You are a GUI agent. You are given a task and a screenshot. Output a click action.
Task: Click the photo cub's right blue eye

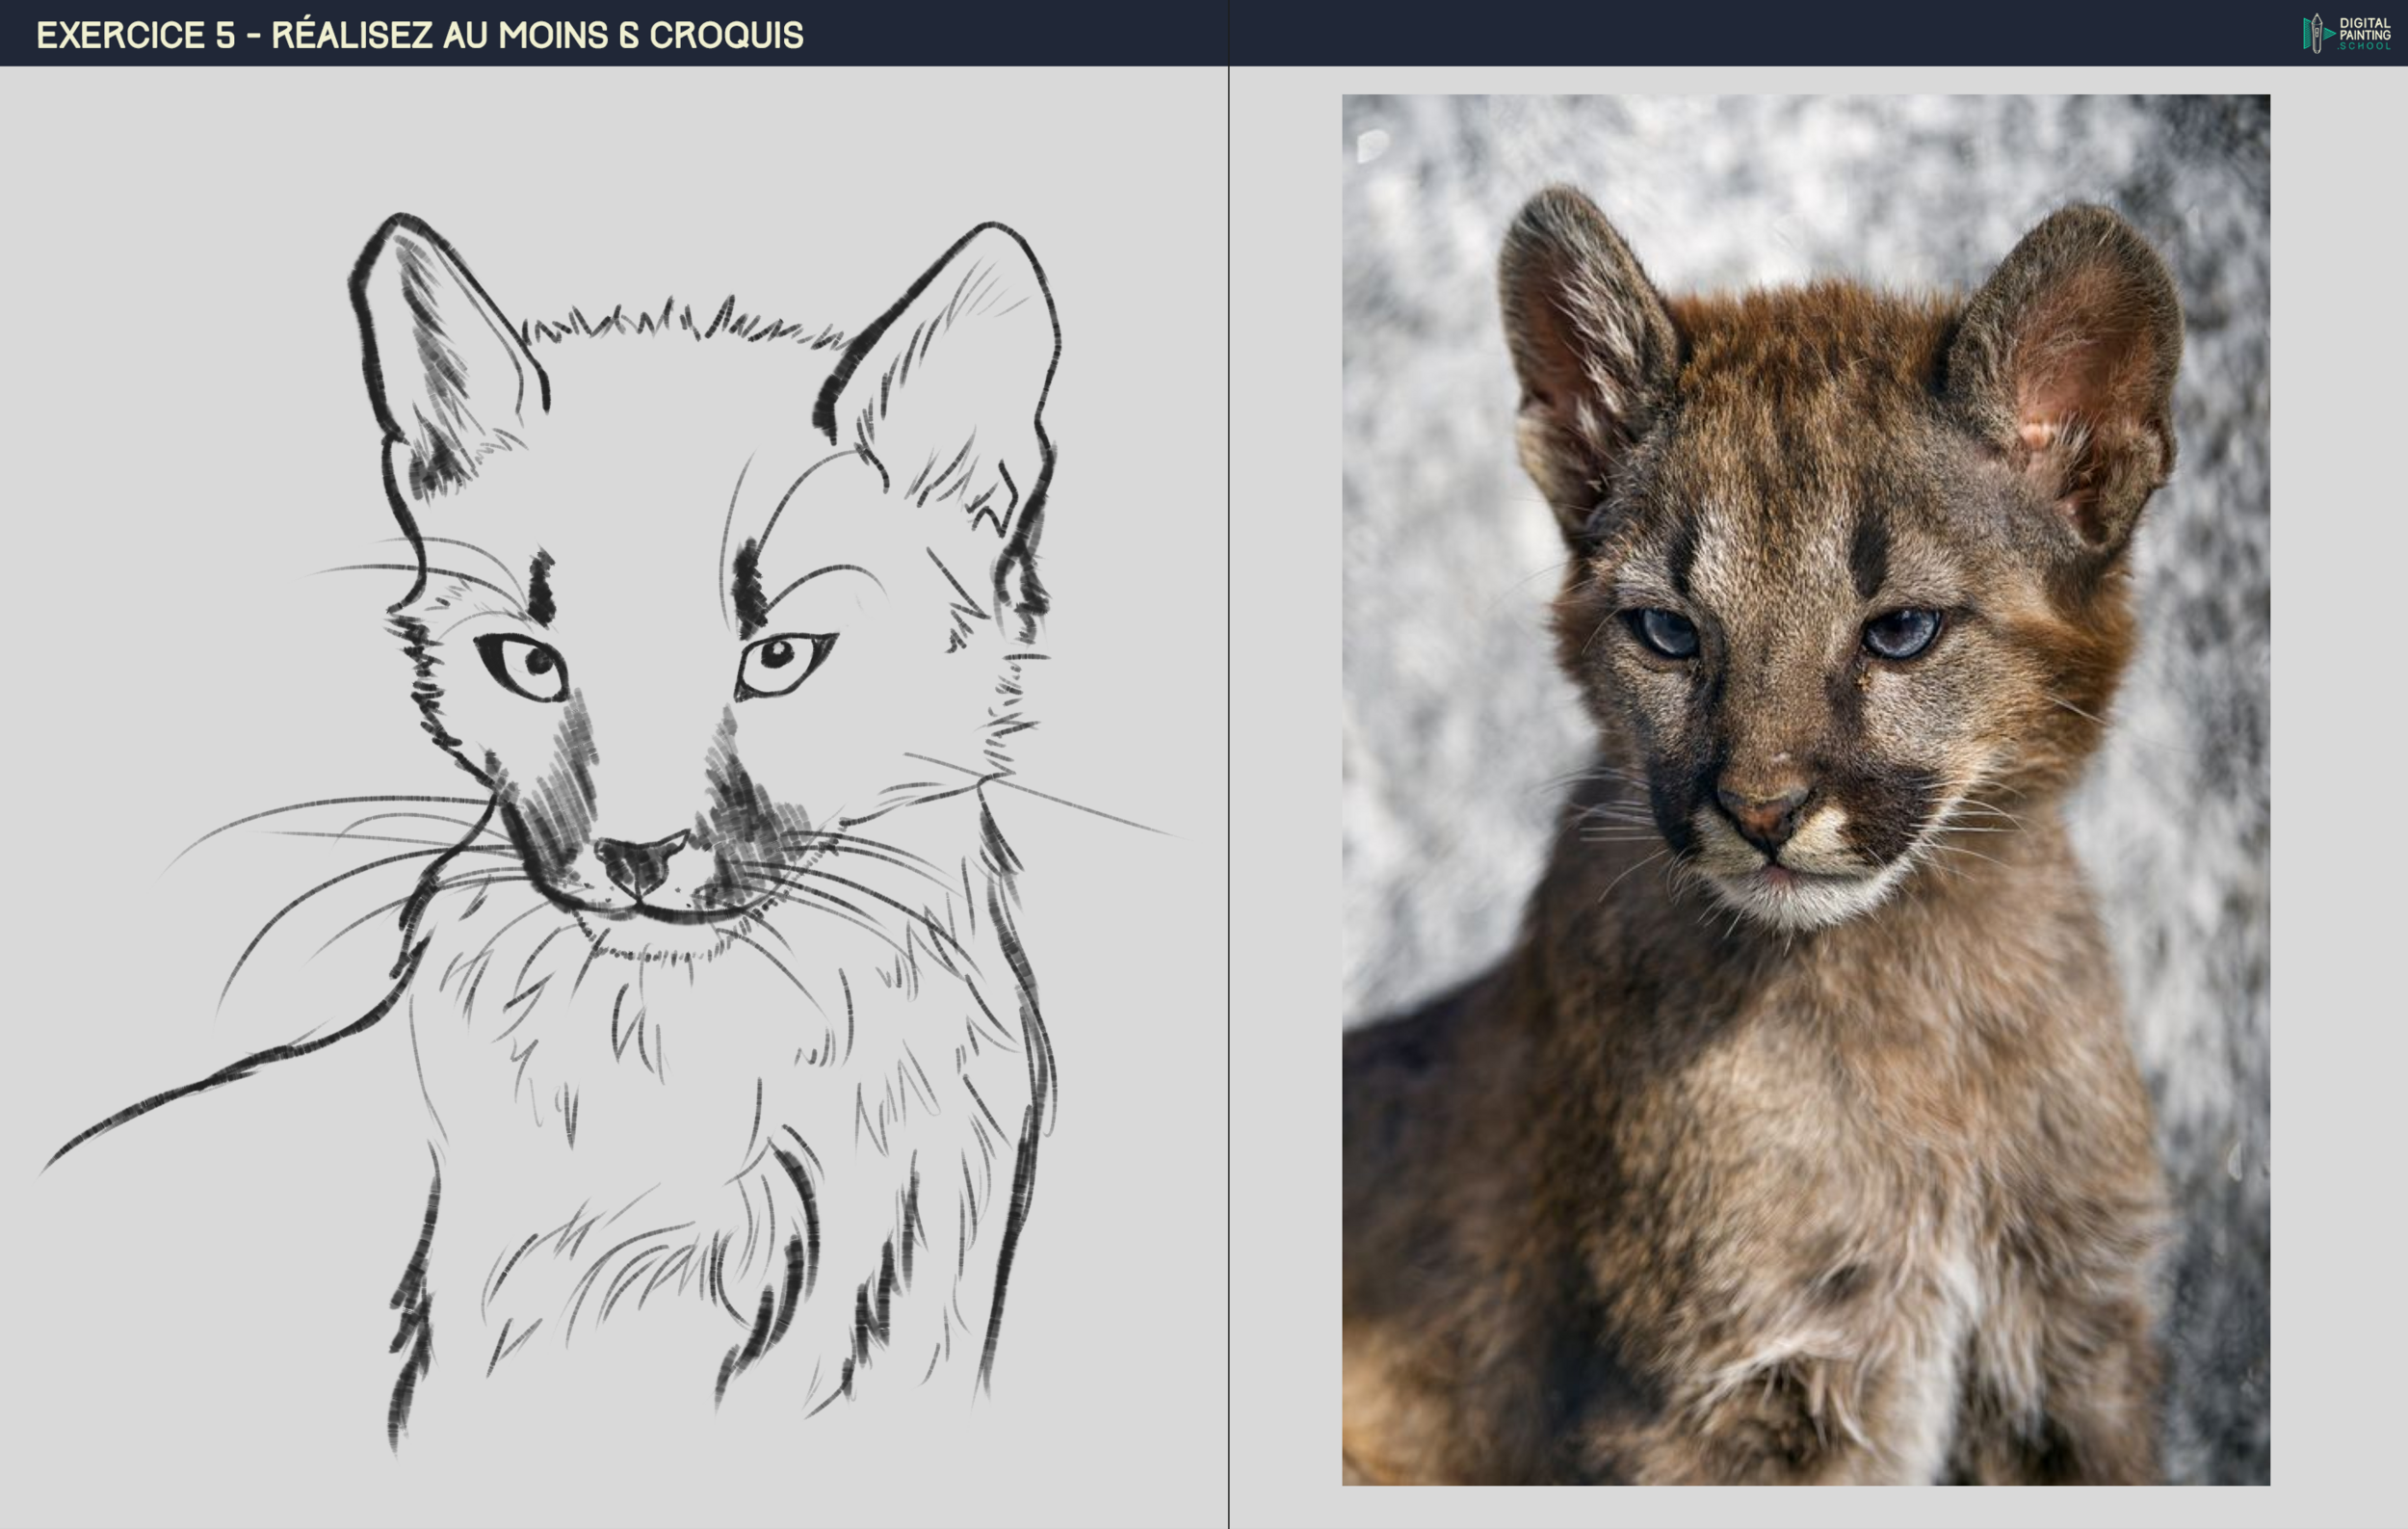coord(1901,634)
